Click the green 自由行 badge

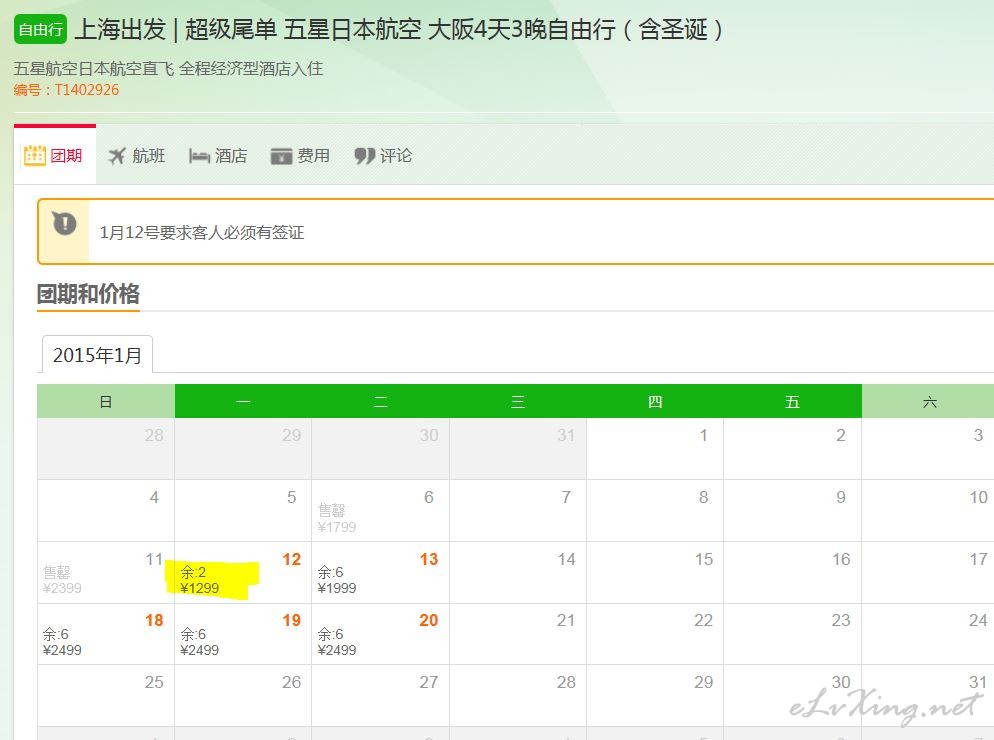coord(40,29)
